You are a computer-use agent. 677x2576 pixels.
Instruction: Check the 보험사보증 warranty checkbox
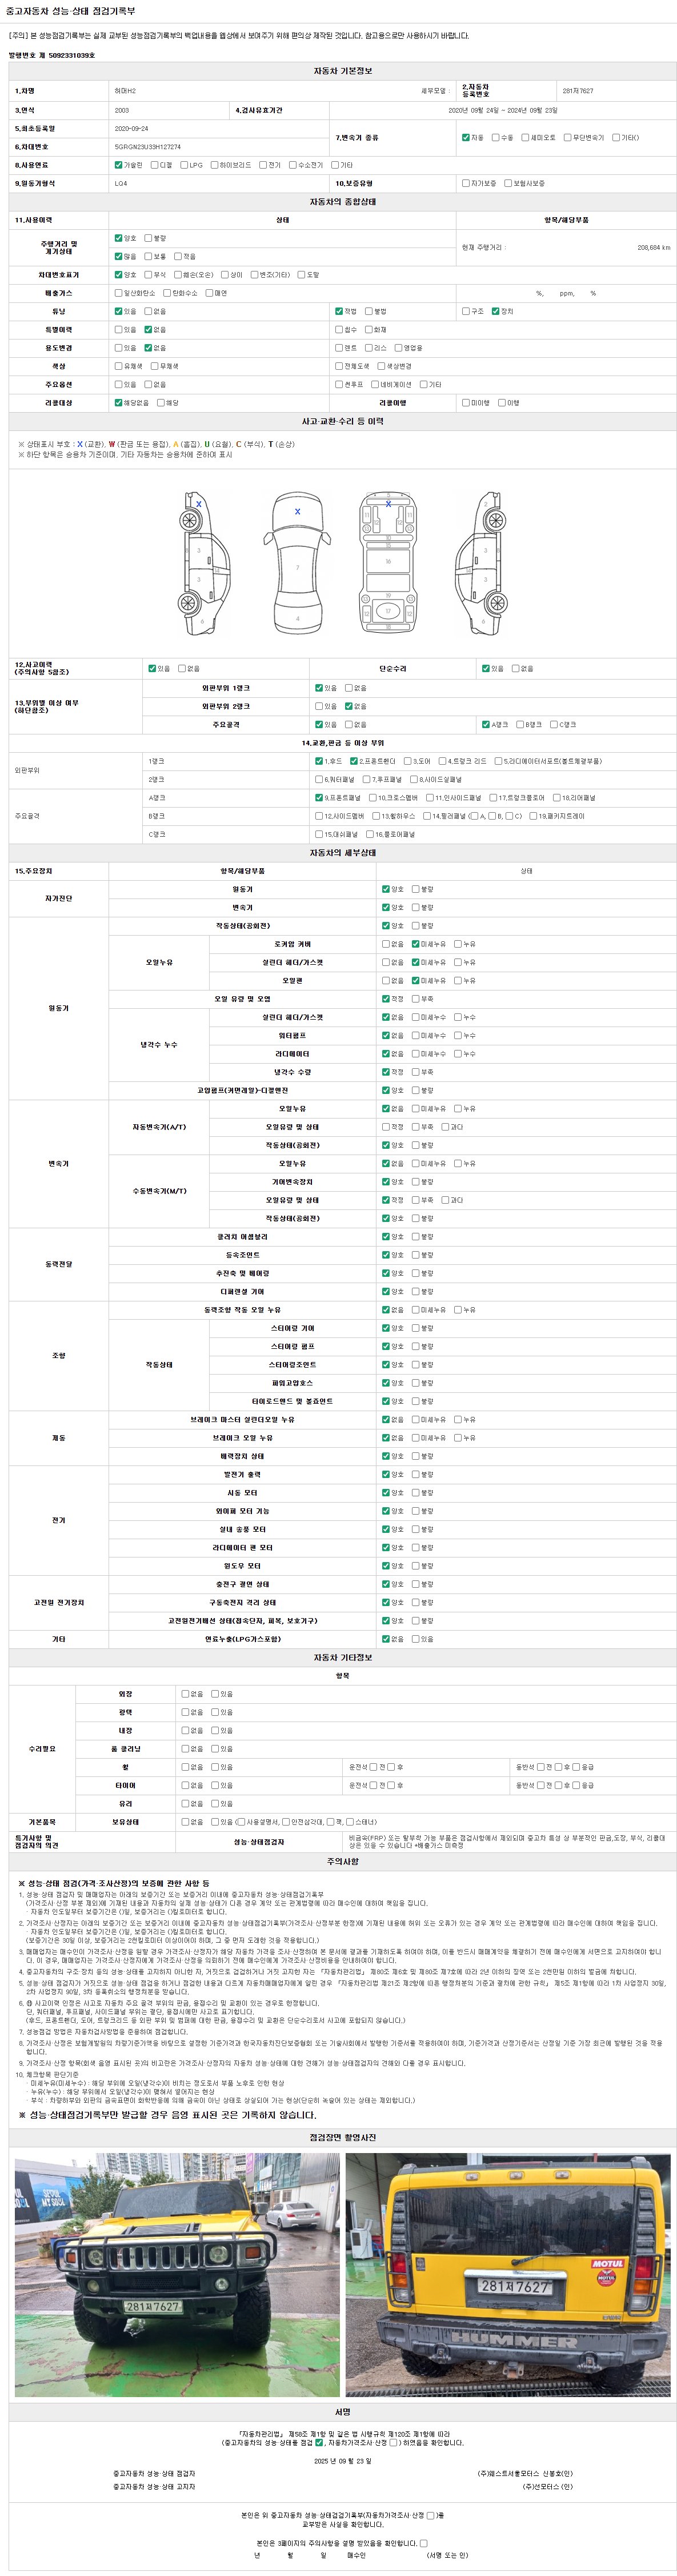point(508,184)
